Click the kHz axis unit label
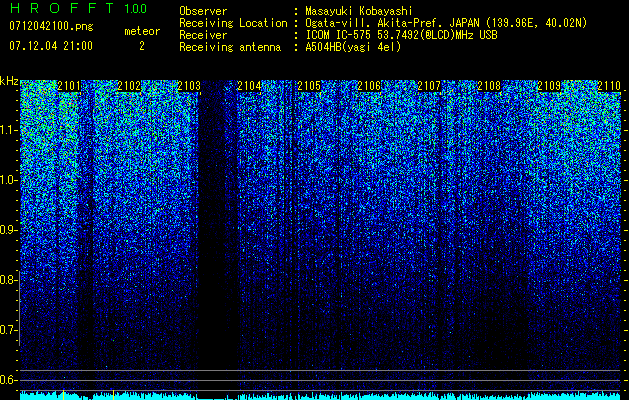 9,81
